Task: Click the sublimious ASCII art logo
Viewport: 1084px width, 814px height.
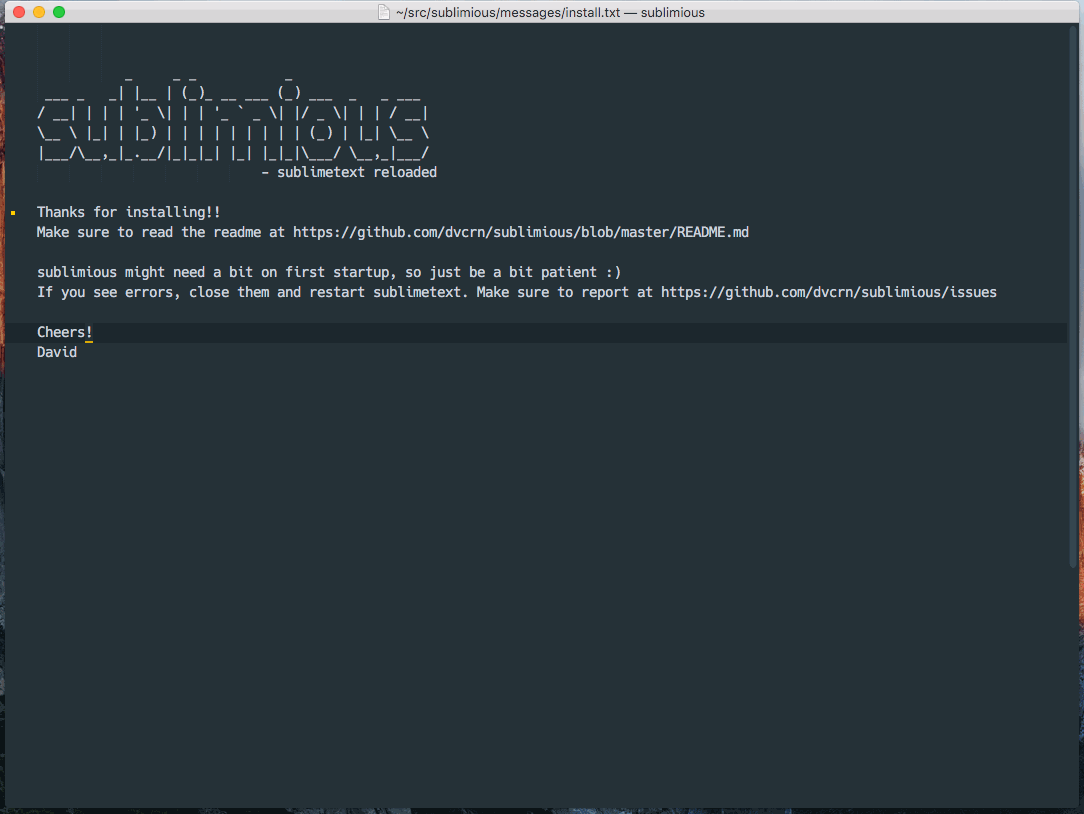Action: (234, 118)
